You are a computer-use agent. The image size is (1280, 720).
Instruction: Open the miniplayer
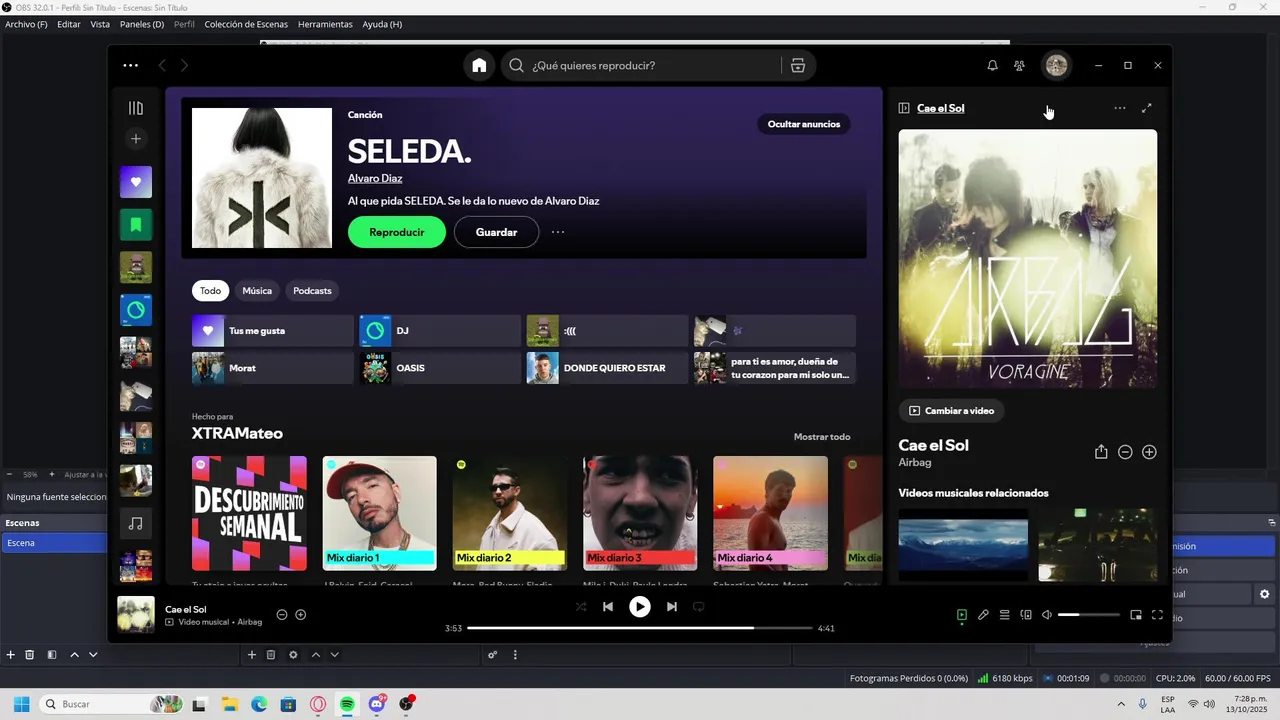pyautogui.click(x=1136, y=615)
